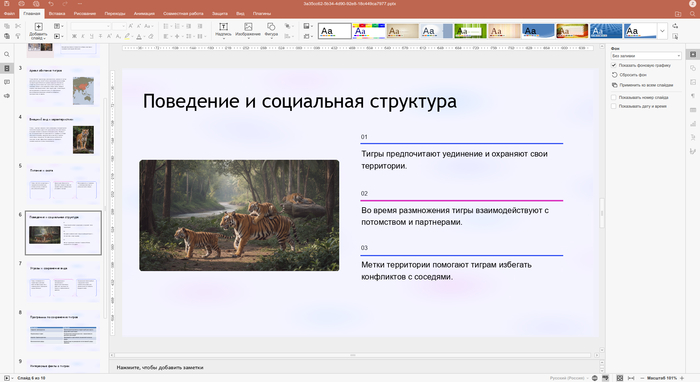Image resolution: width=700 pixels, height=382 pixels.
Task: Select slide 8 thumbnail with table
Action: click(x=63, y=331)
